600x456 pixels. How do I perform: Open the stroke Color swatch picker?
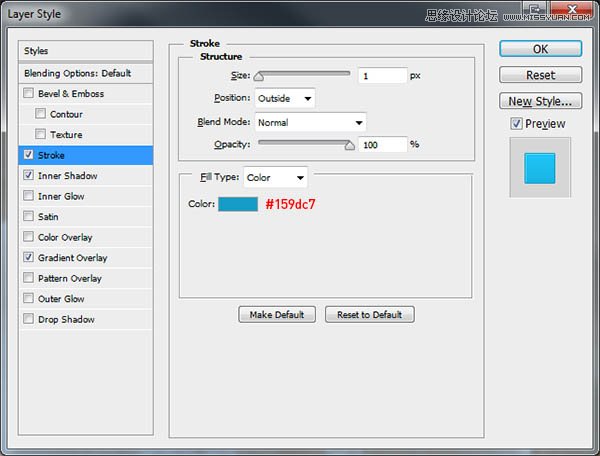(x=238, y=204)
